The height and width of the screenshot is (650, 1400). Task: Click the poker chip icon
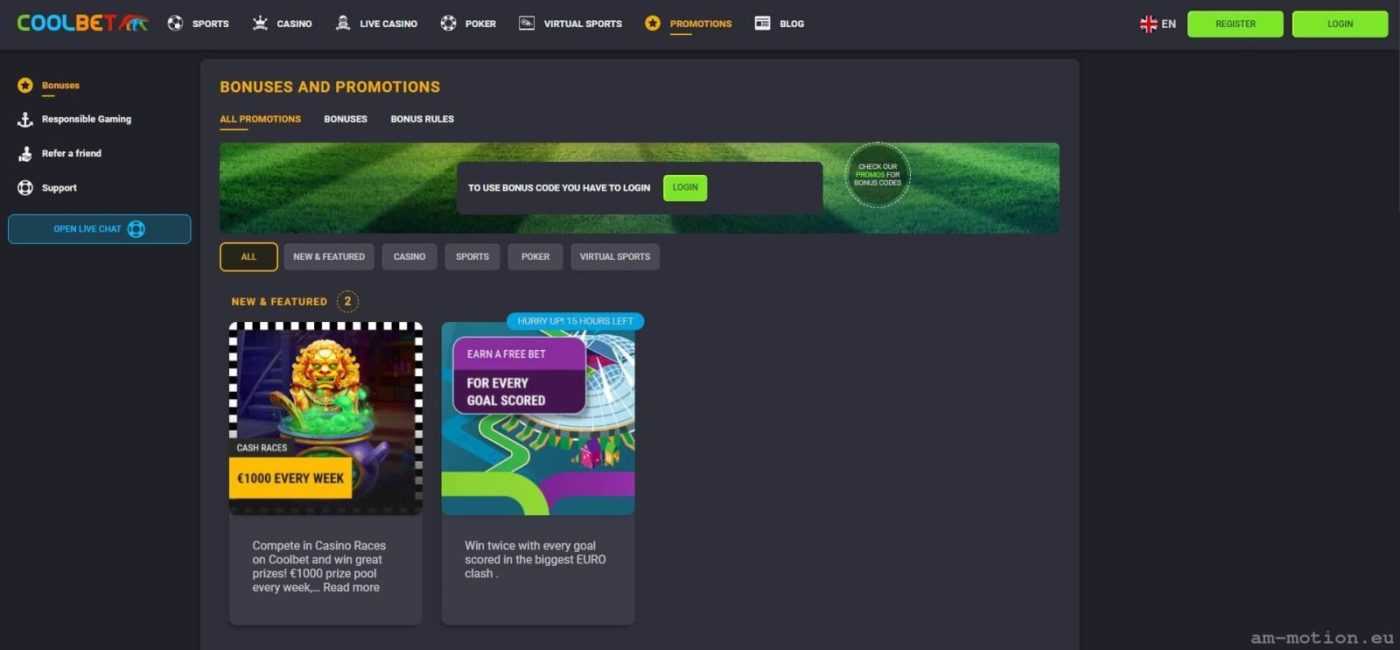448,23
